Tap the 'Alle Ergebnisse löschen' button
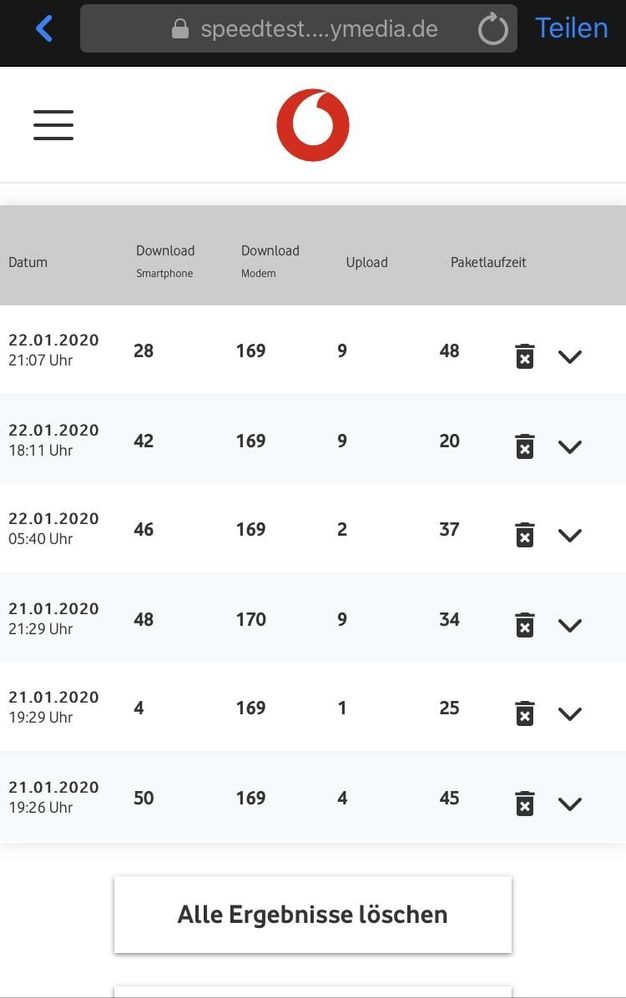 (x=312, y=913)
